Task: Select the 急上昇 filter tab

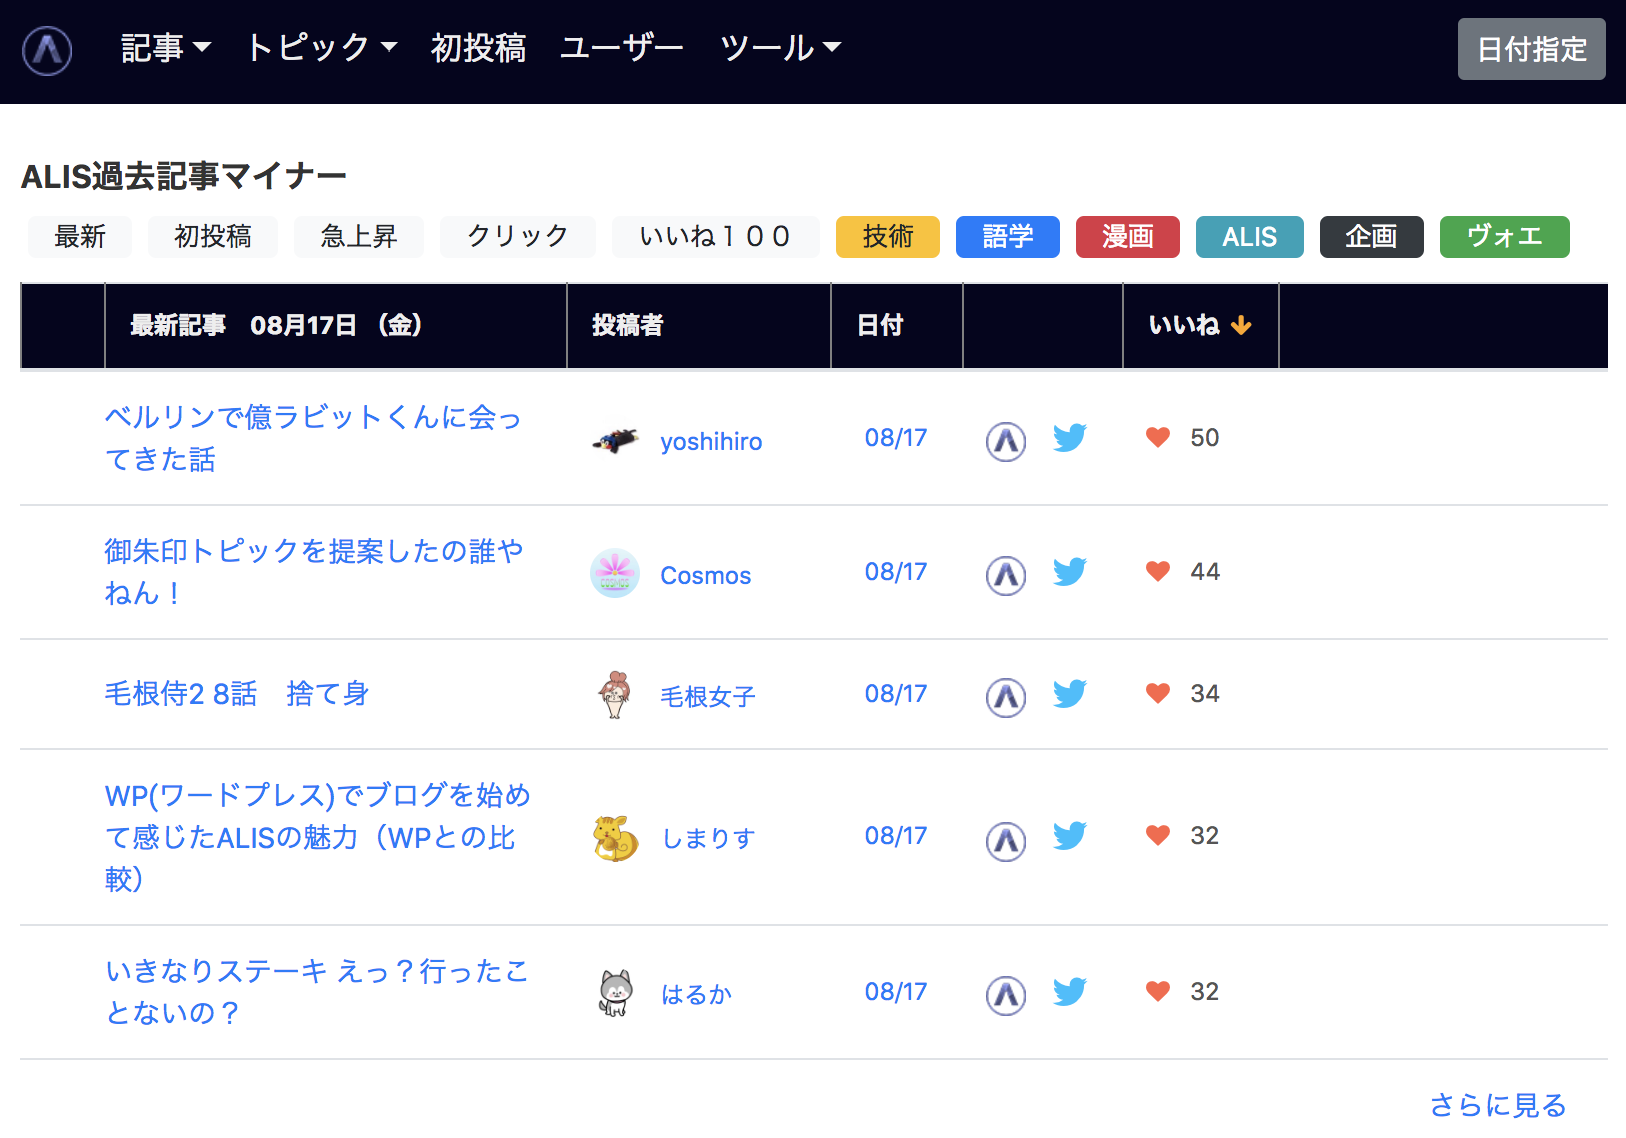Action: pyautogui.click(x=358, y=237)
